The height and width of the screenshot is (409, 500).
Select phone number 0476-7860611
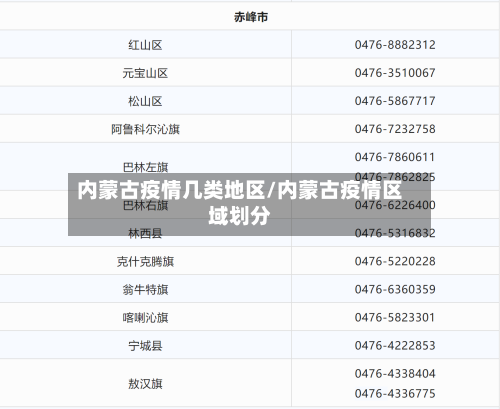395,157
